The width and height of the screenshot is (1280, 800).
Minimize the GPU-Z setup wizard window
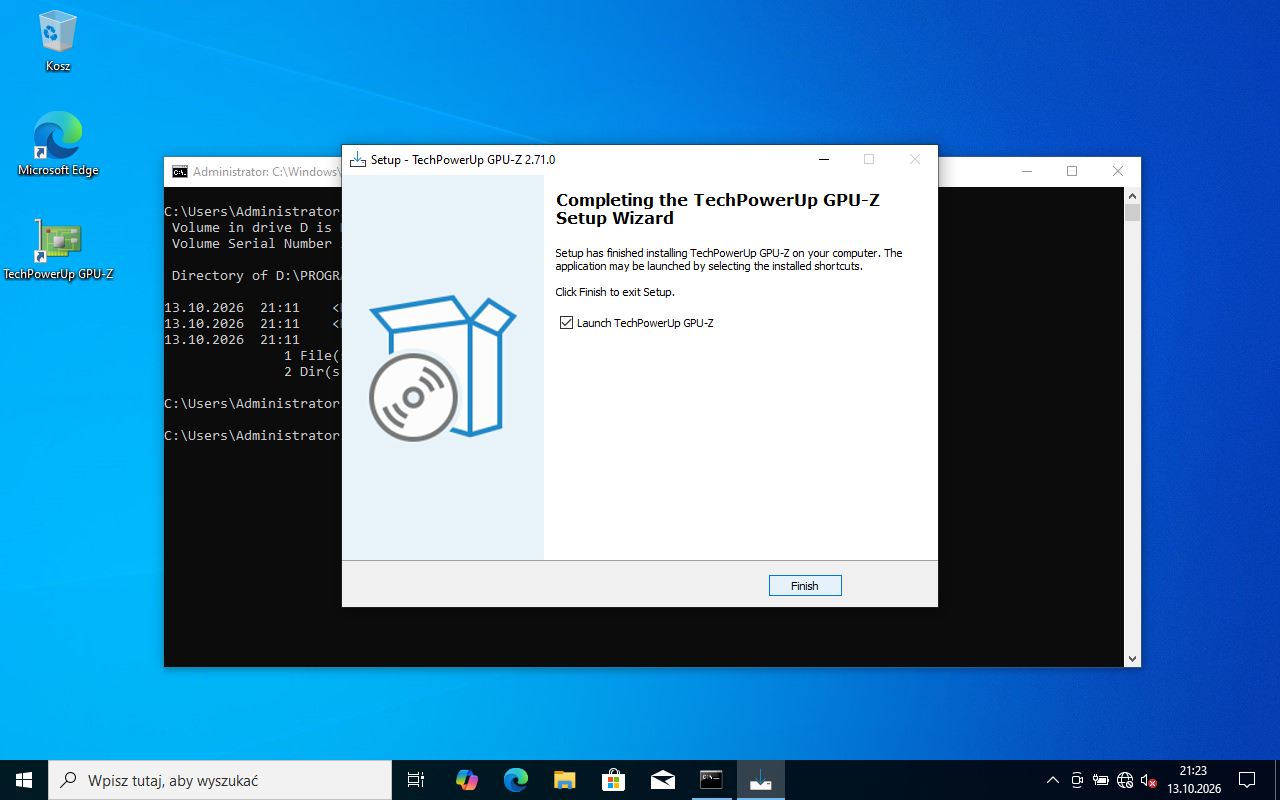823,159
